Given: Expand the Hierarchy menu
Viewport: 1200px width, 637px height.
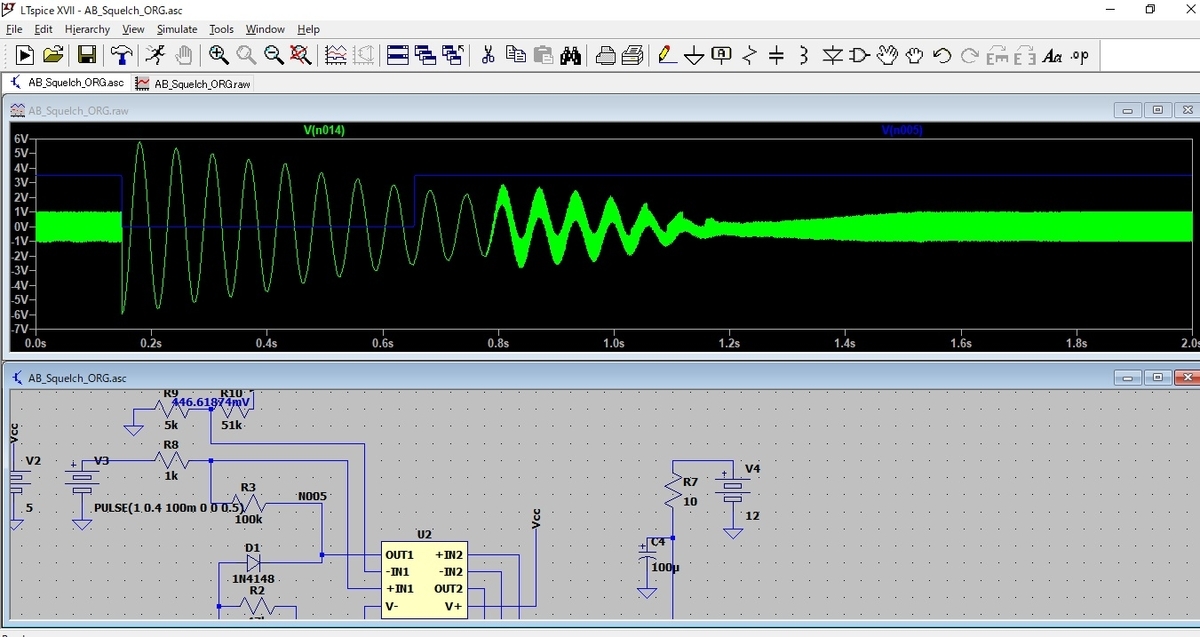Looking at the screenshot, I should [x=87, y=29].
